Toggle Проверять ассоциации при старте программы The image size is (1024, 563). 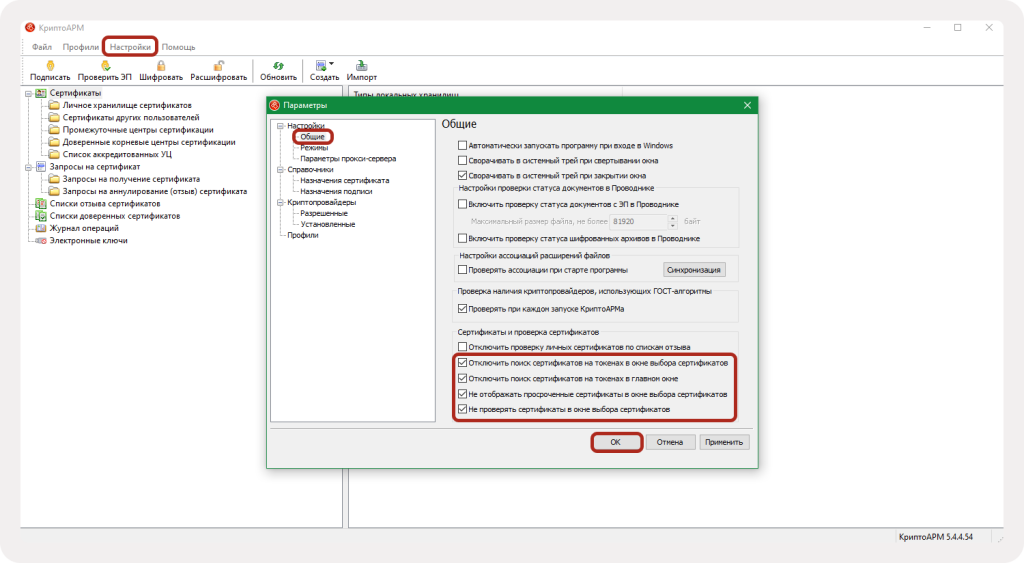[x=462, y=270]
